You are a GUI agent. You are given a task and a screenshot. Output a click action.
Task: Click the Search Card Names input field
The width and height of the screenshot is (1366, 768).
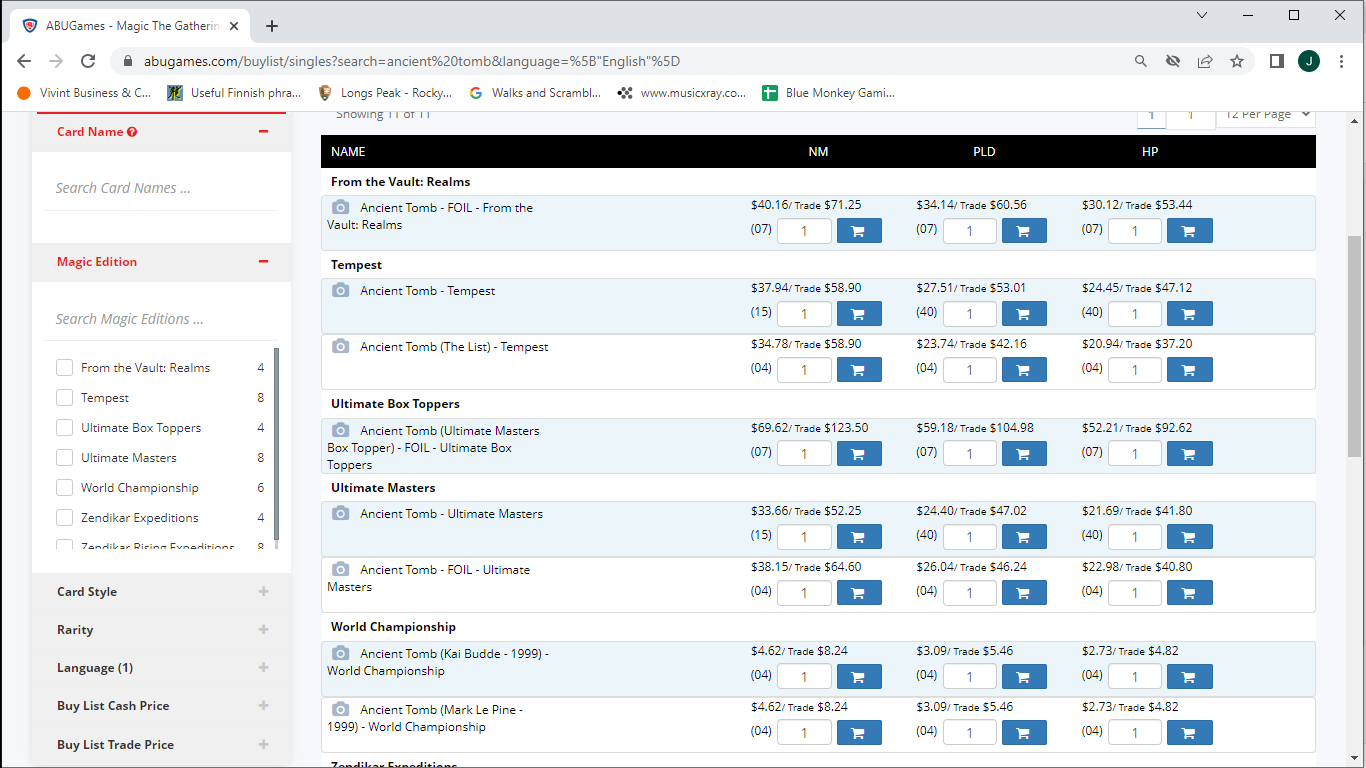pyautogui.click(x=160, y=188)
